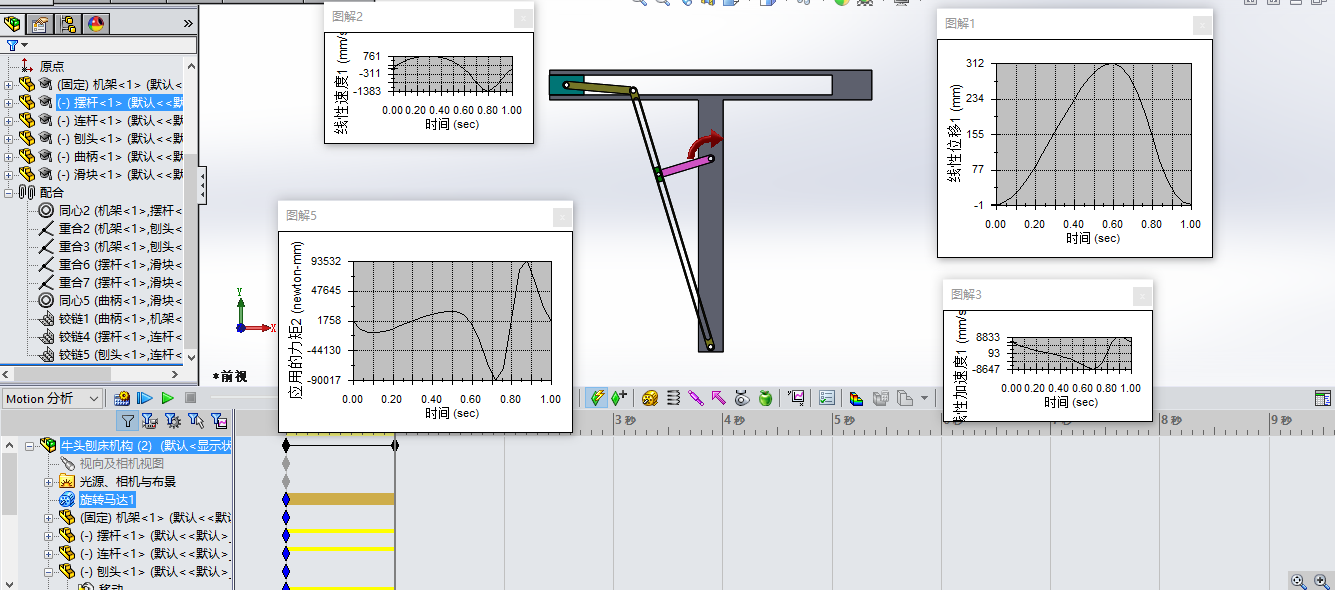
Task: Click the Contact icon
Action: tap(742, 398)
